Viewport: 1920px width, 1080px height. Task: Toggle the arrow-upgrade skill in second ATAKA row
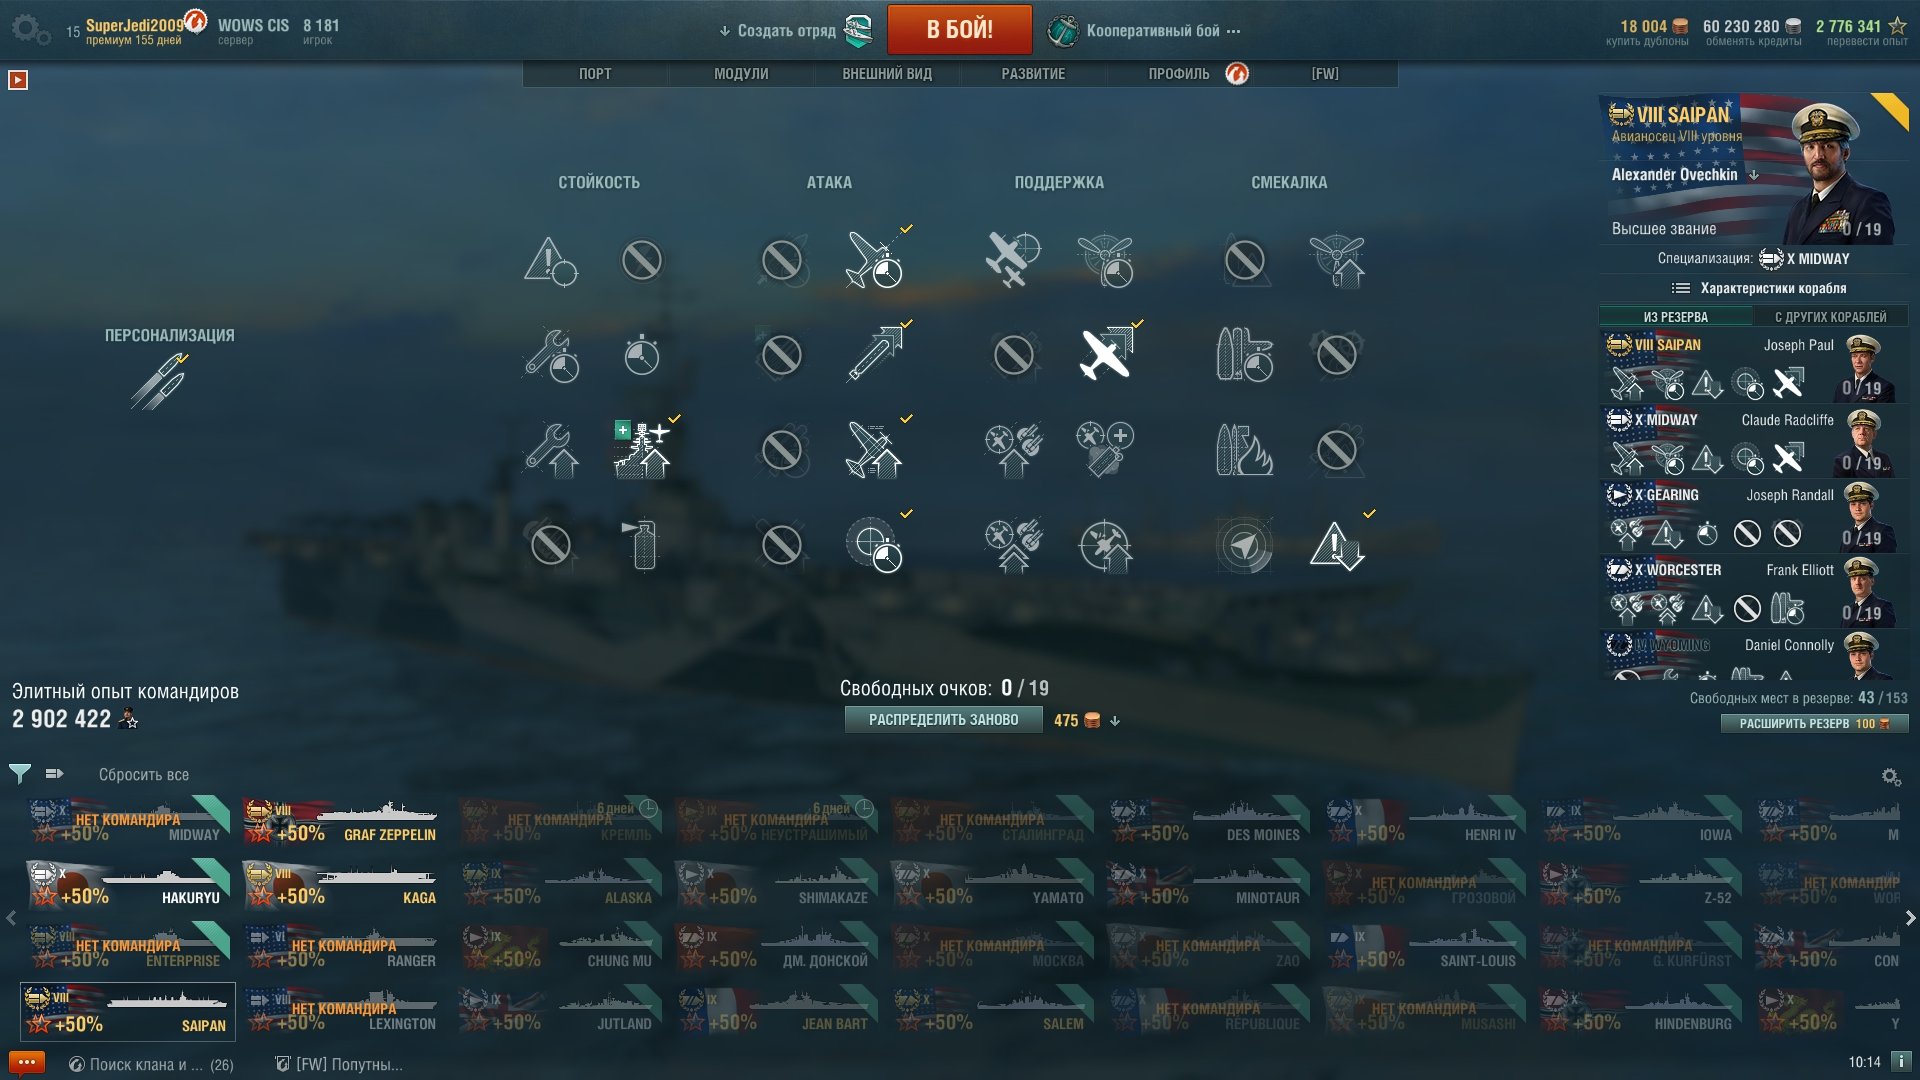pyautogui.click(x=874, y=354)
